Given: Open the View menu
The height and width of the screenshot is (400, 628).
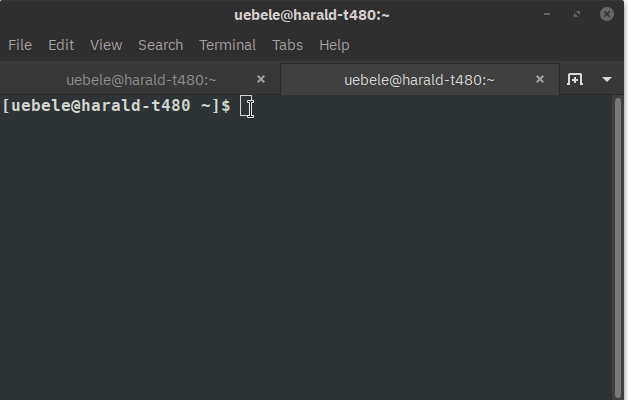Looking at the screenshot, I should [x=106, y=45].
